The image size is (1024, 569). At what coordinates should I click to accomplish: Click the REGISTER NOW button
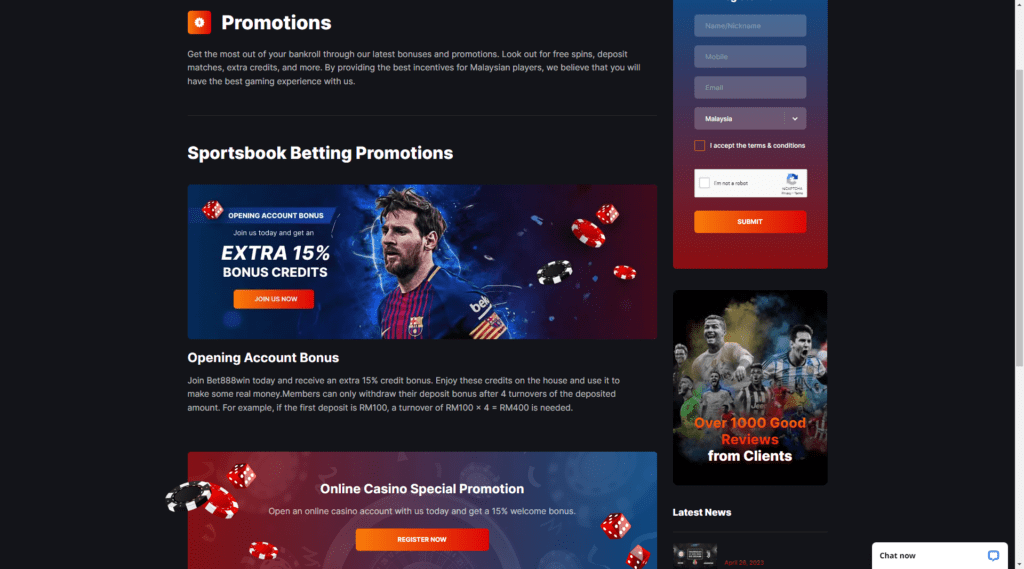pyautogui.click(x=422, y=540)
